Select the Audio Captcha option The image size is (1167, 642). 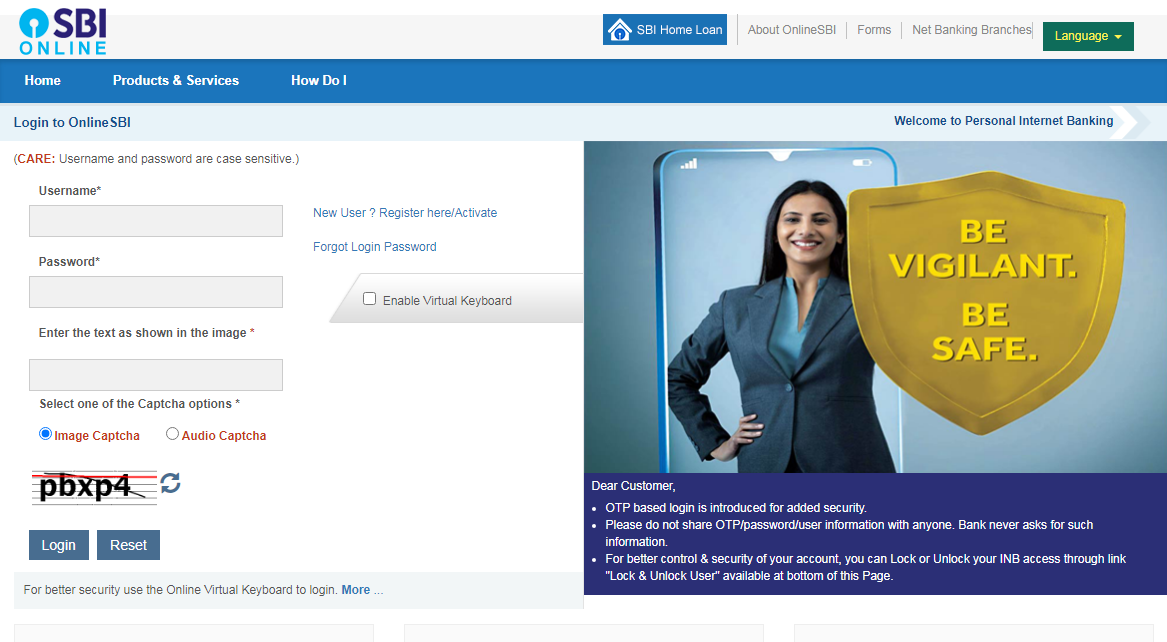pos(172,434)
